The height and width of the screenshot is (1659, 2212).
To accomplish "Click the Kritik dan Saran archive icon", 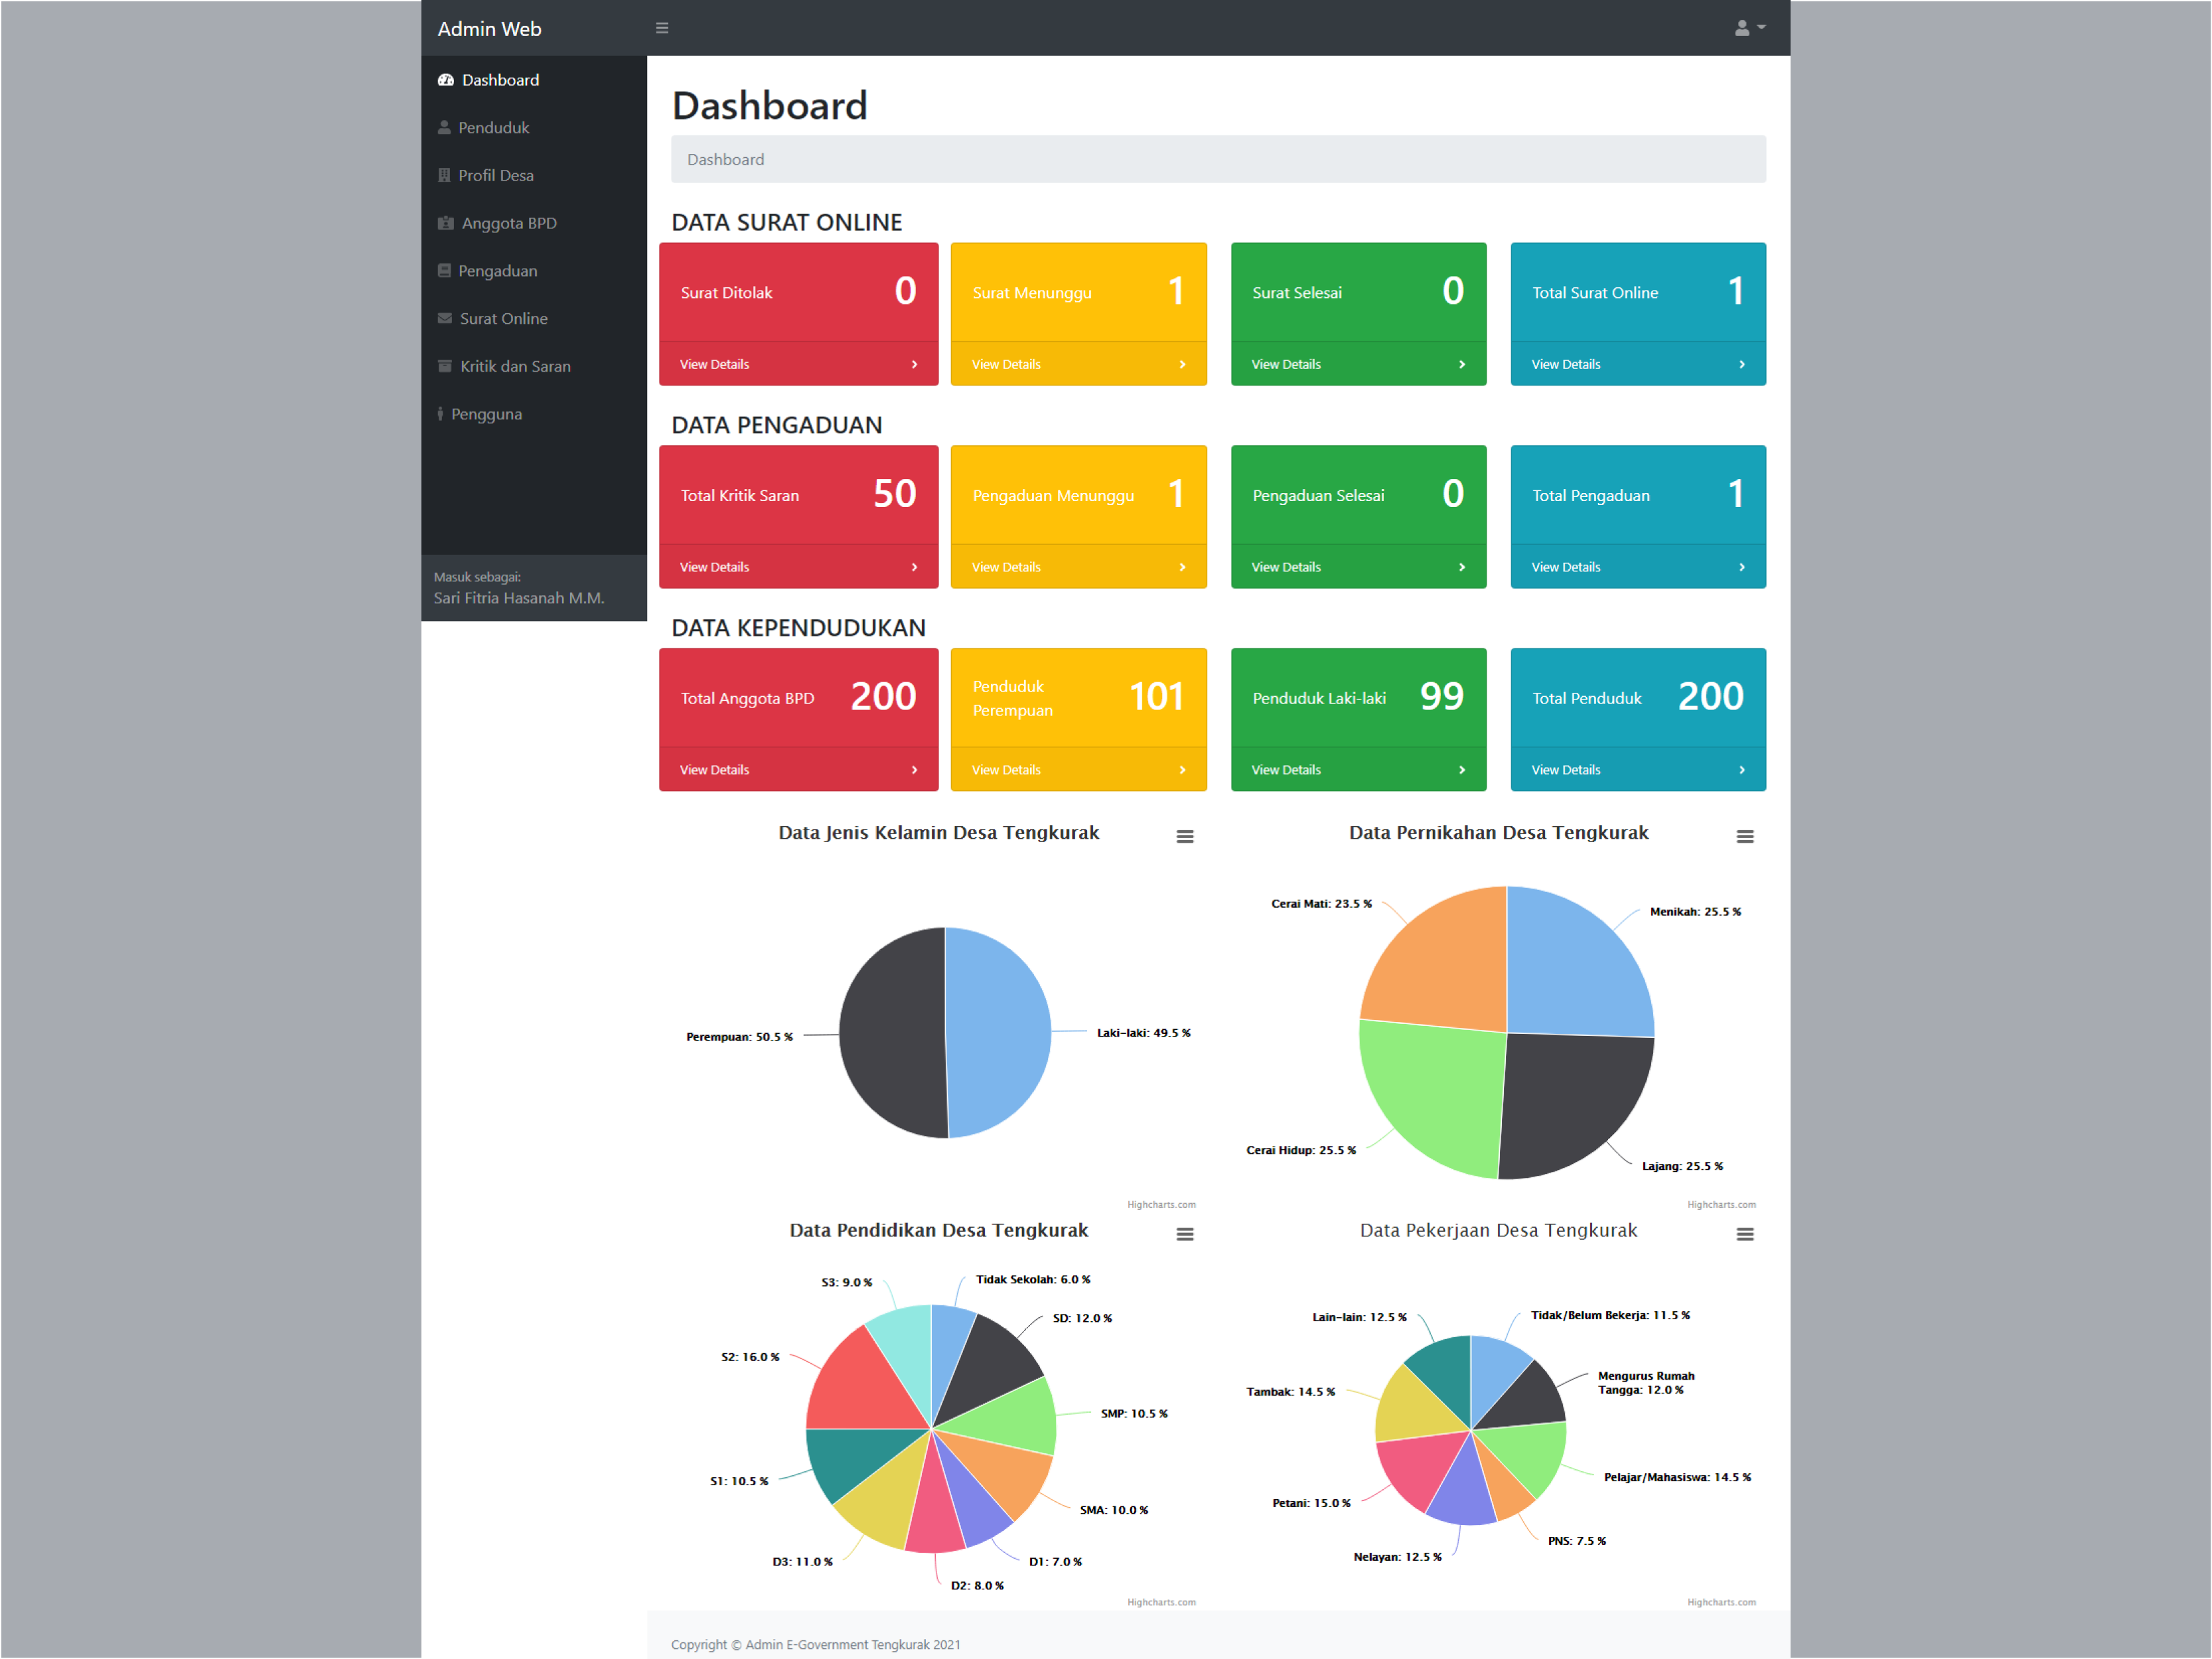I will click(445, 367).
